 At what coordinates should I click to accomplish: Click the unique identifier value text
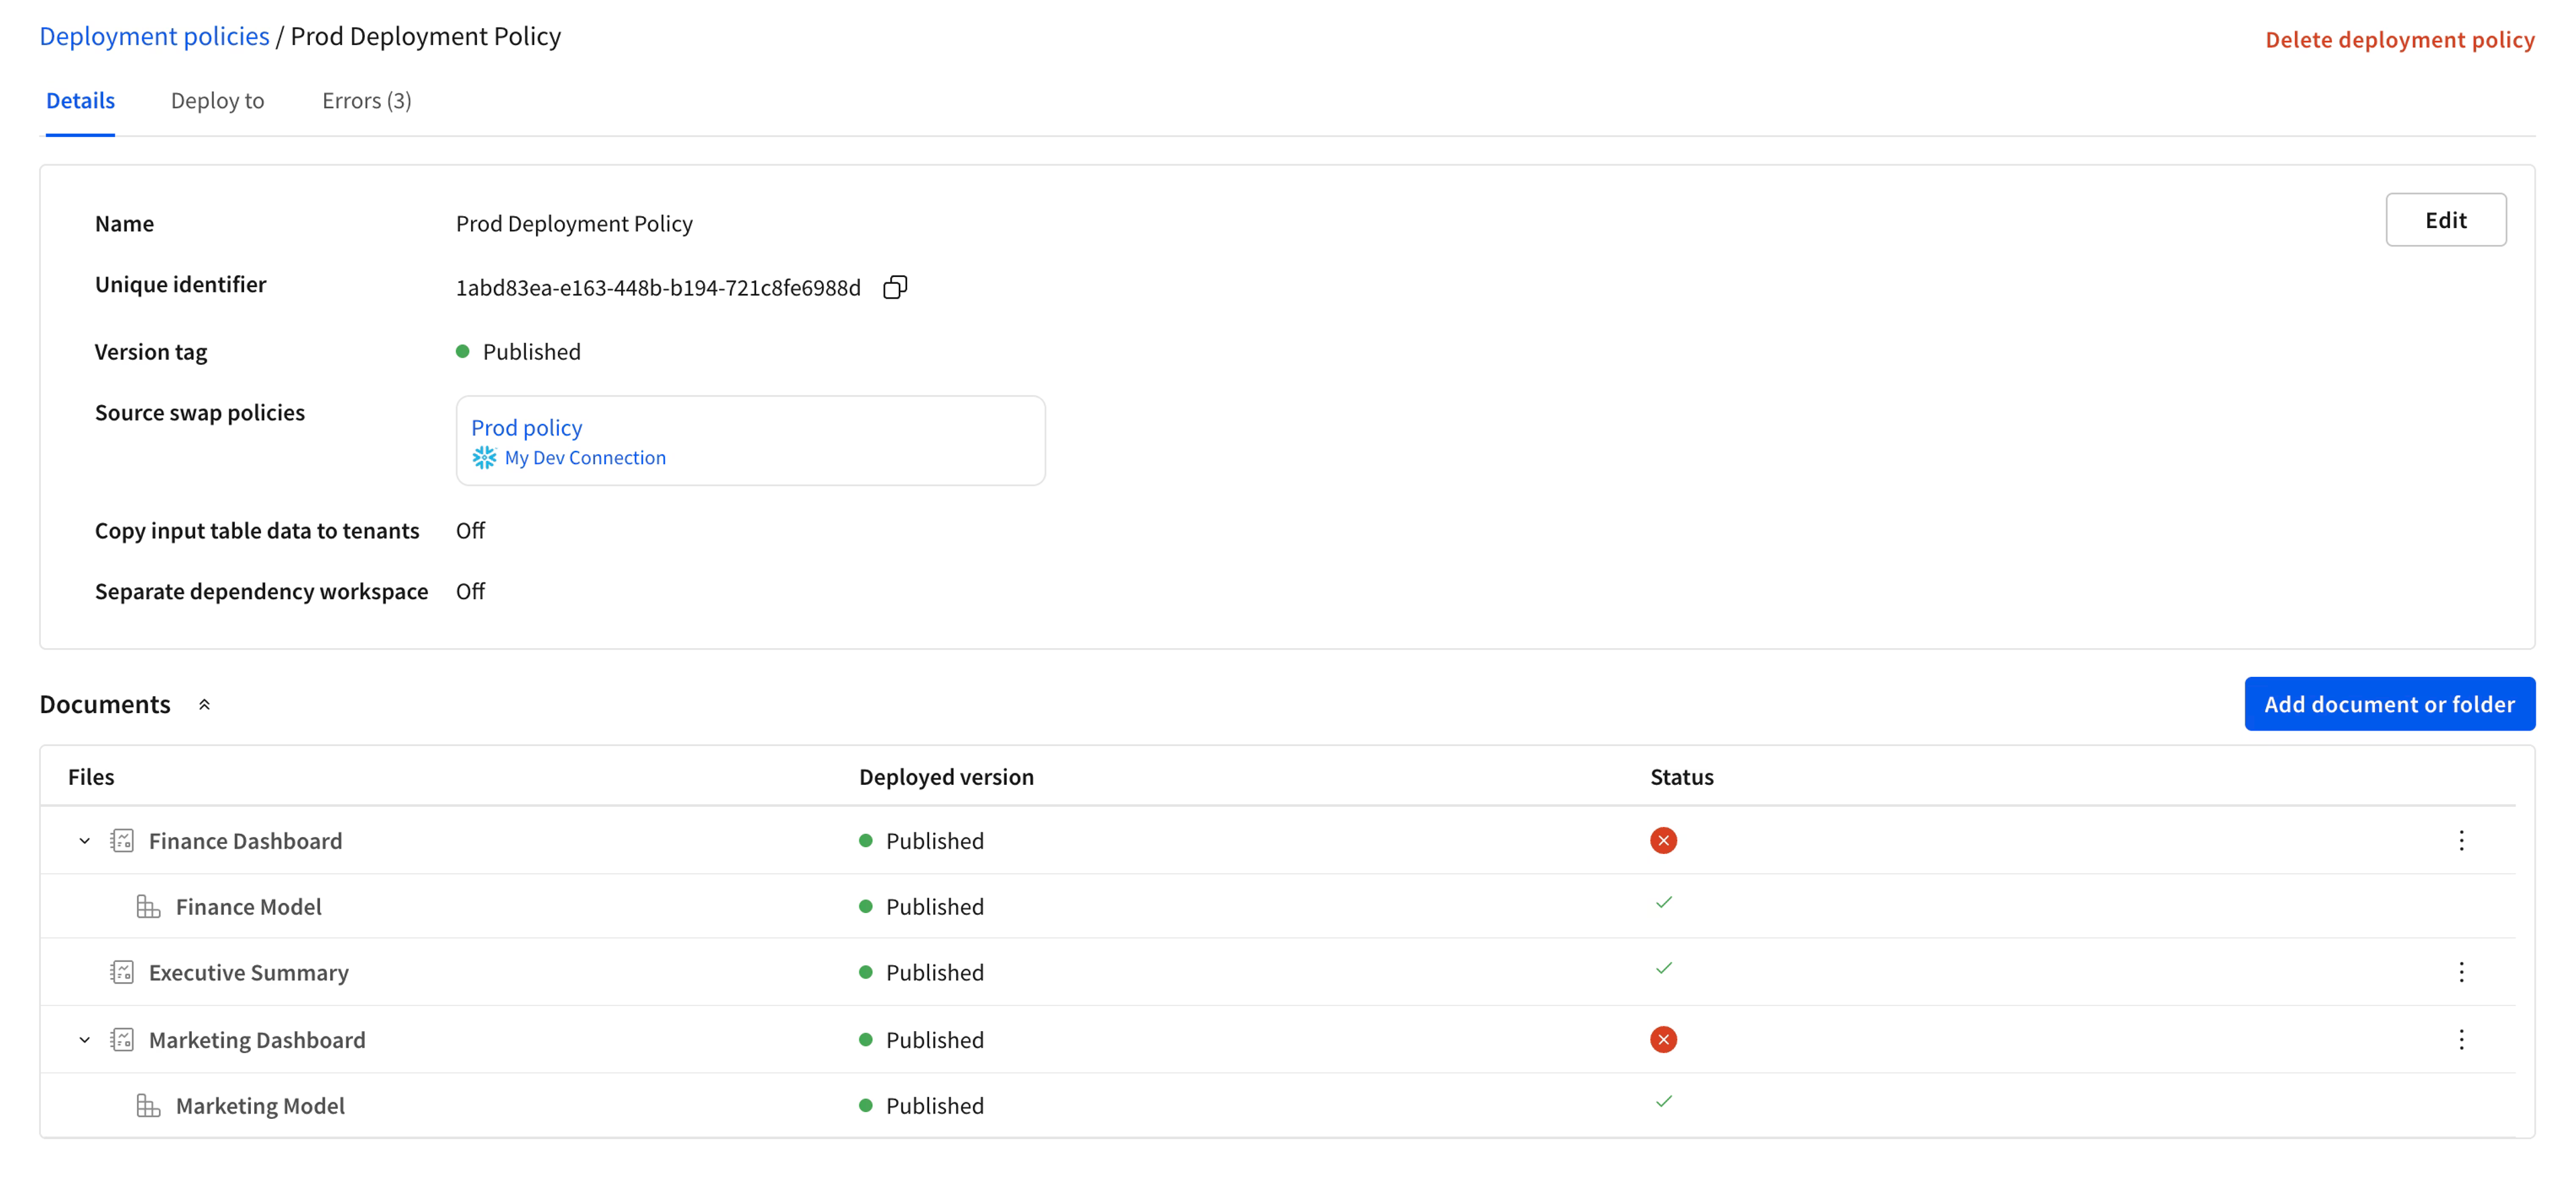(x=658, y=288)
